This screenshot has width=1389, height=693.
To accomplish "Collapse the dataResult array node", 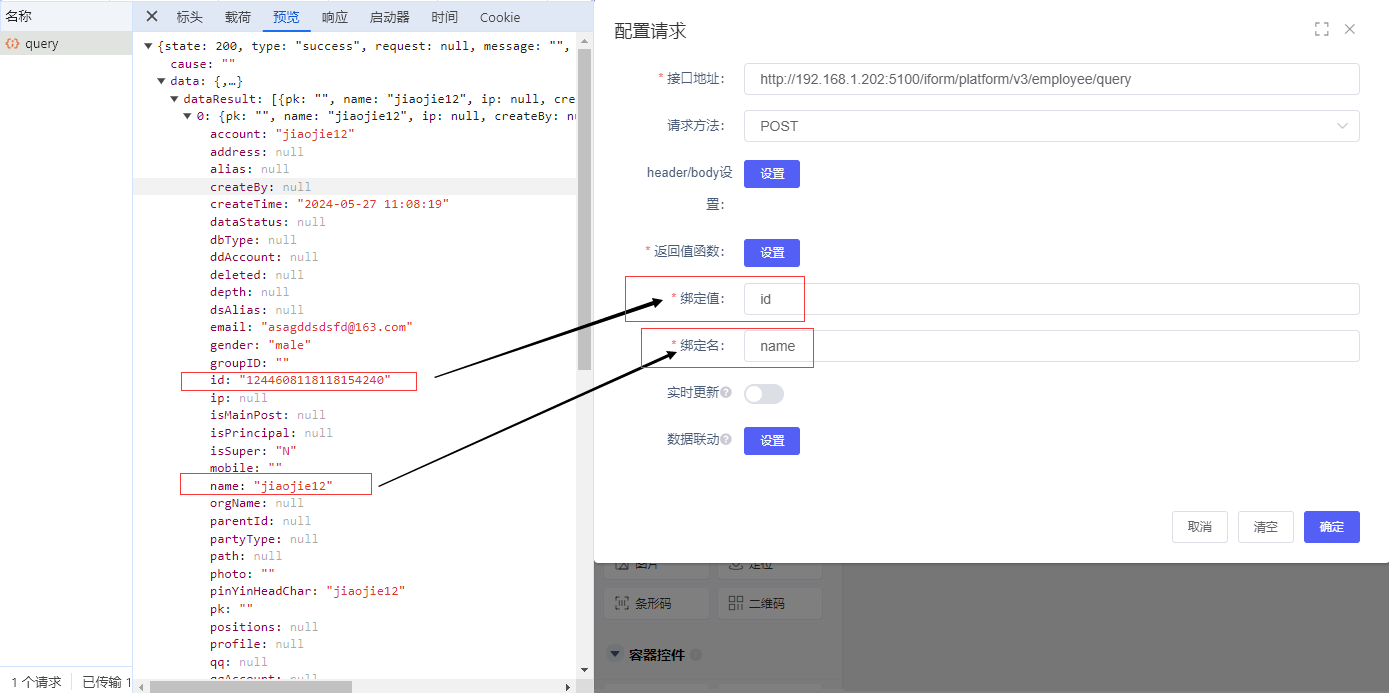I will click(175, 99).
